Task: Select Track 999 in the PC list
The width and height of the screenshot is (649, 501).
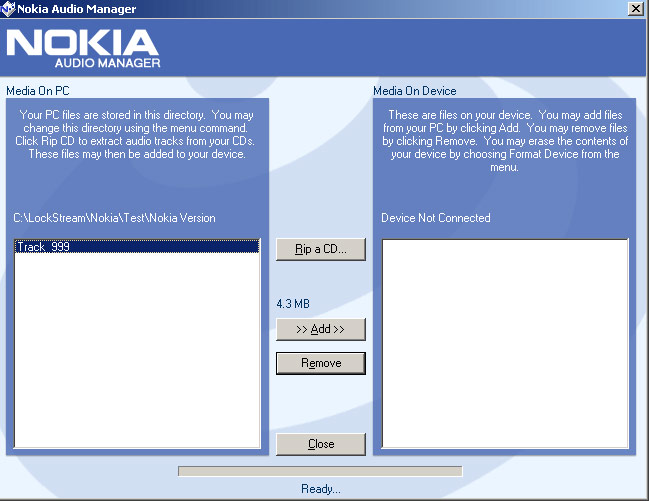Action: tap(43, 246)
